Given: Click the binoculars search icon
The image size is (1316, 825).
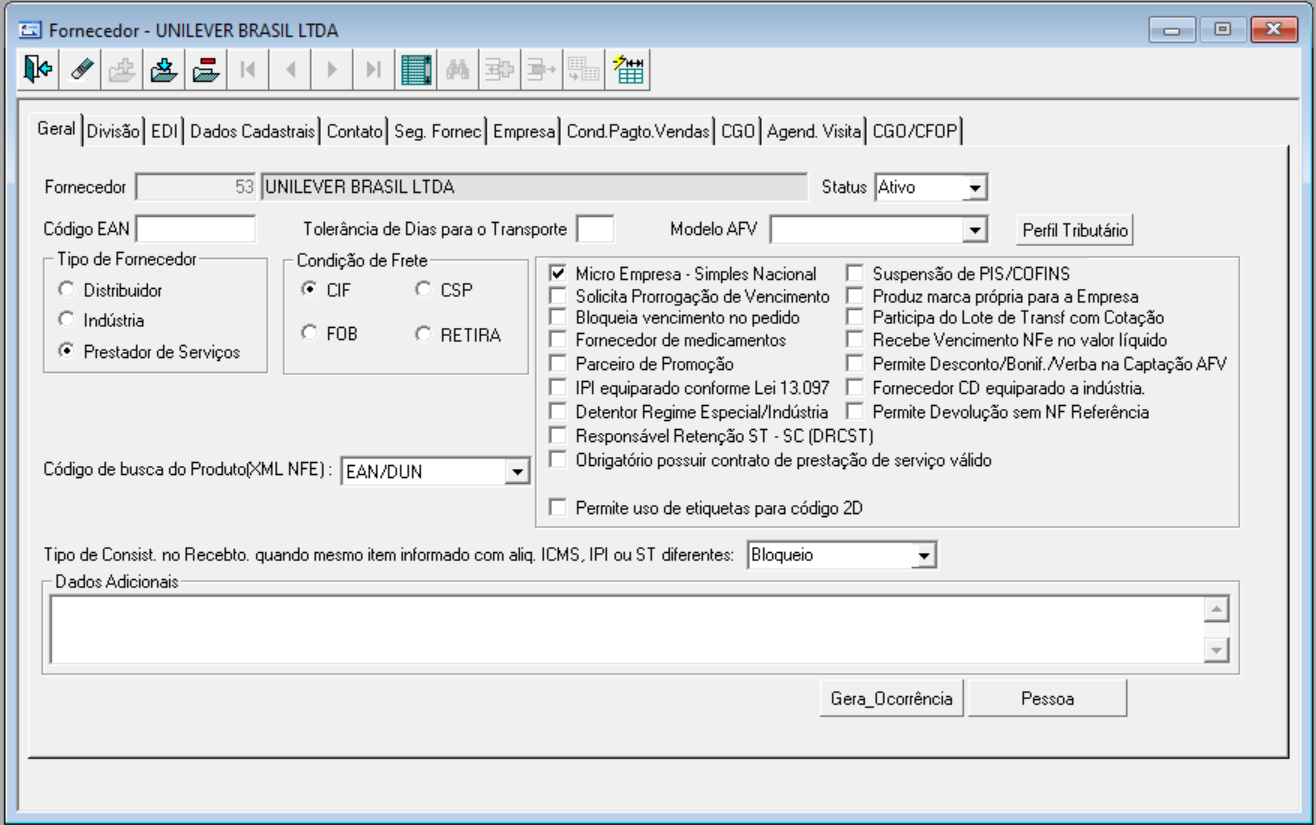Looking at the screenshot, I should pyautogui.click(x=458, y=70).
